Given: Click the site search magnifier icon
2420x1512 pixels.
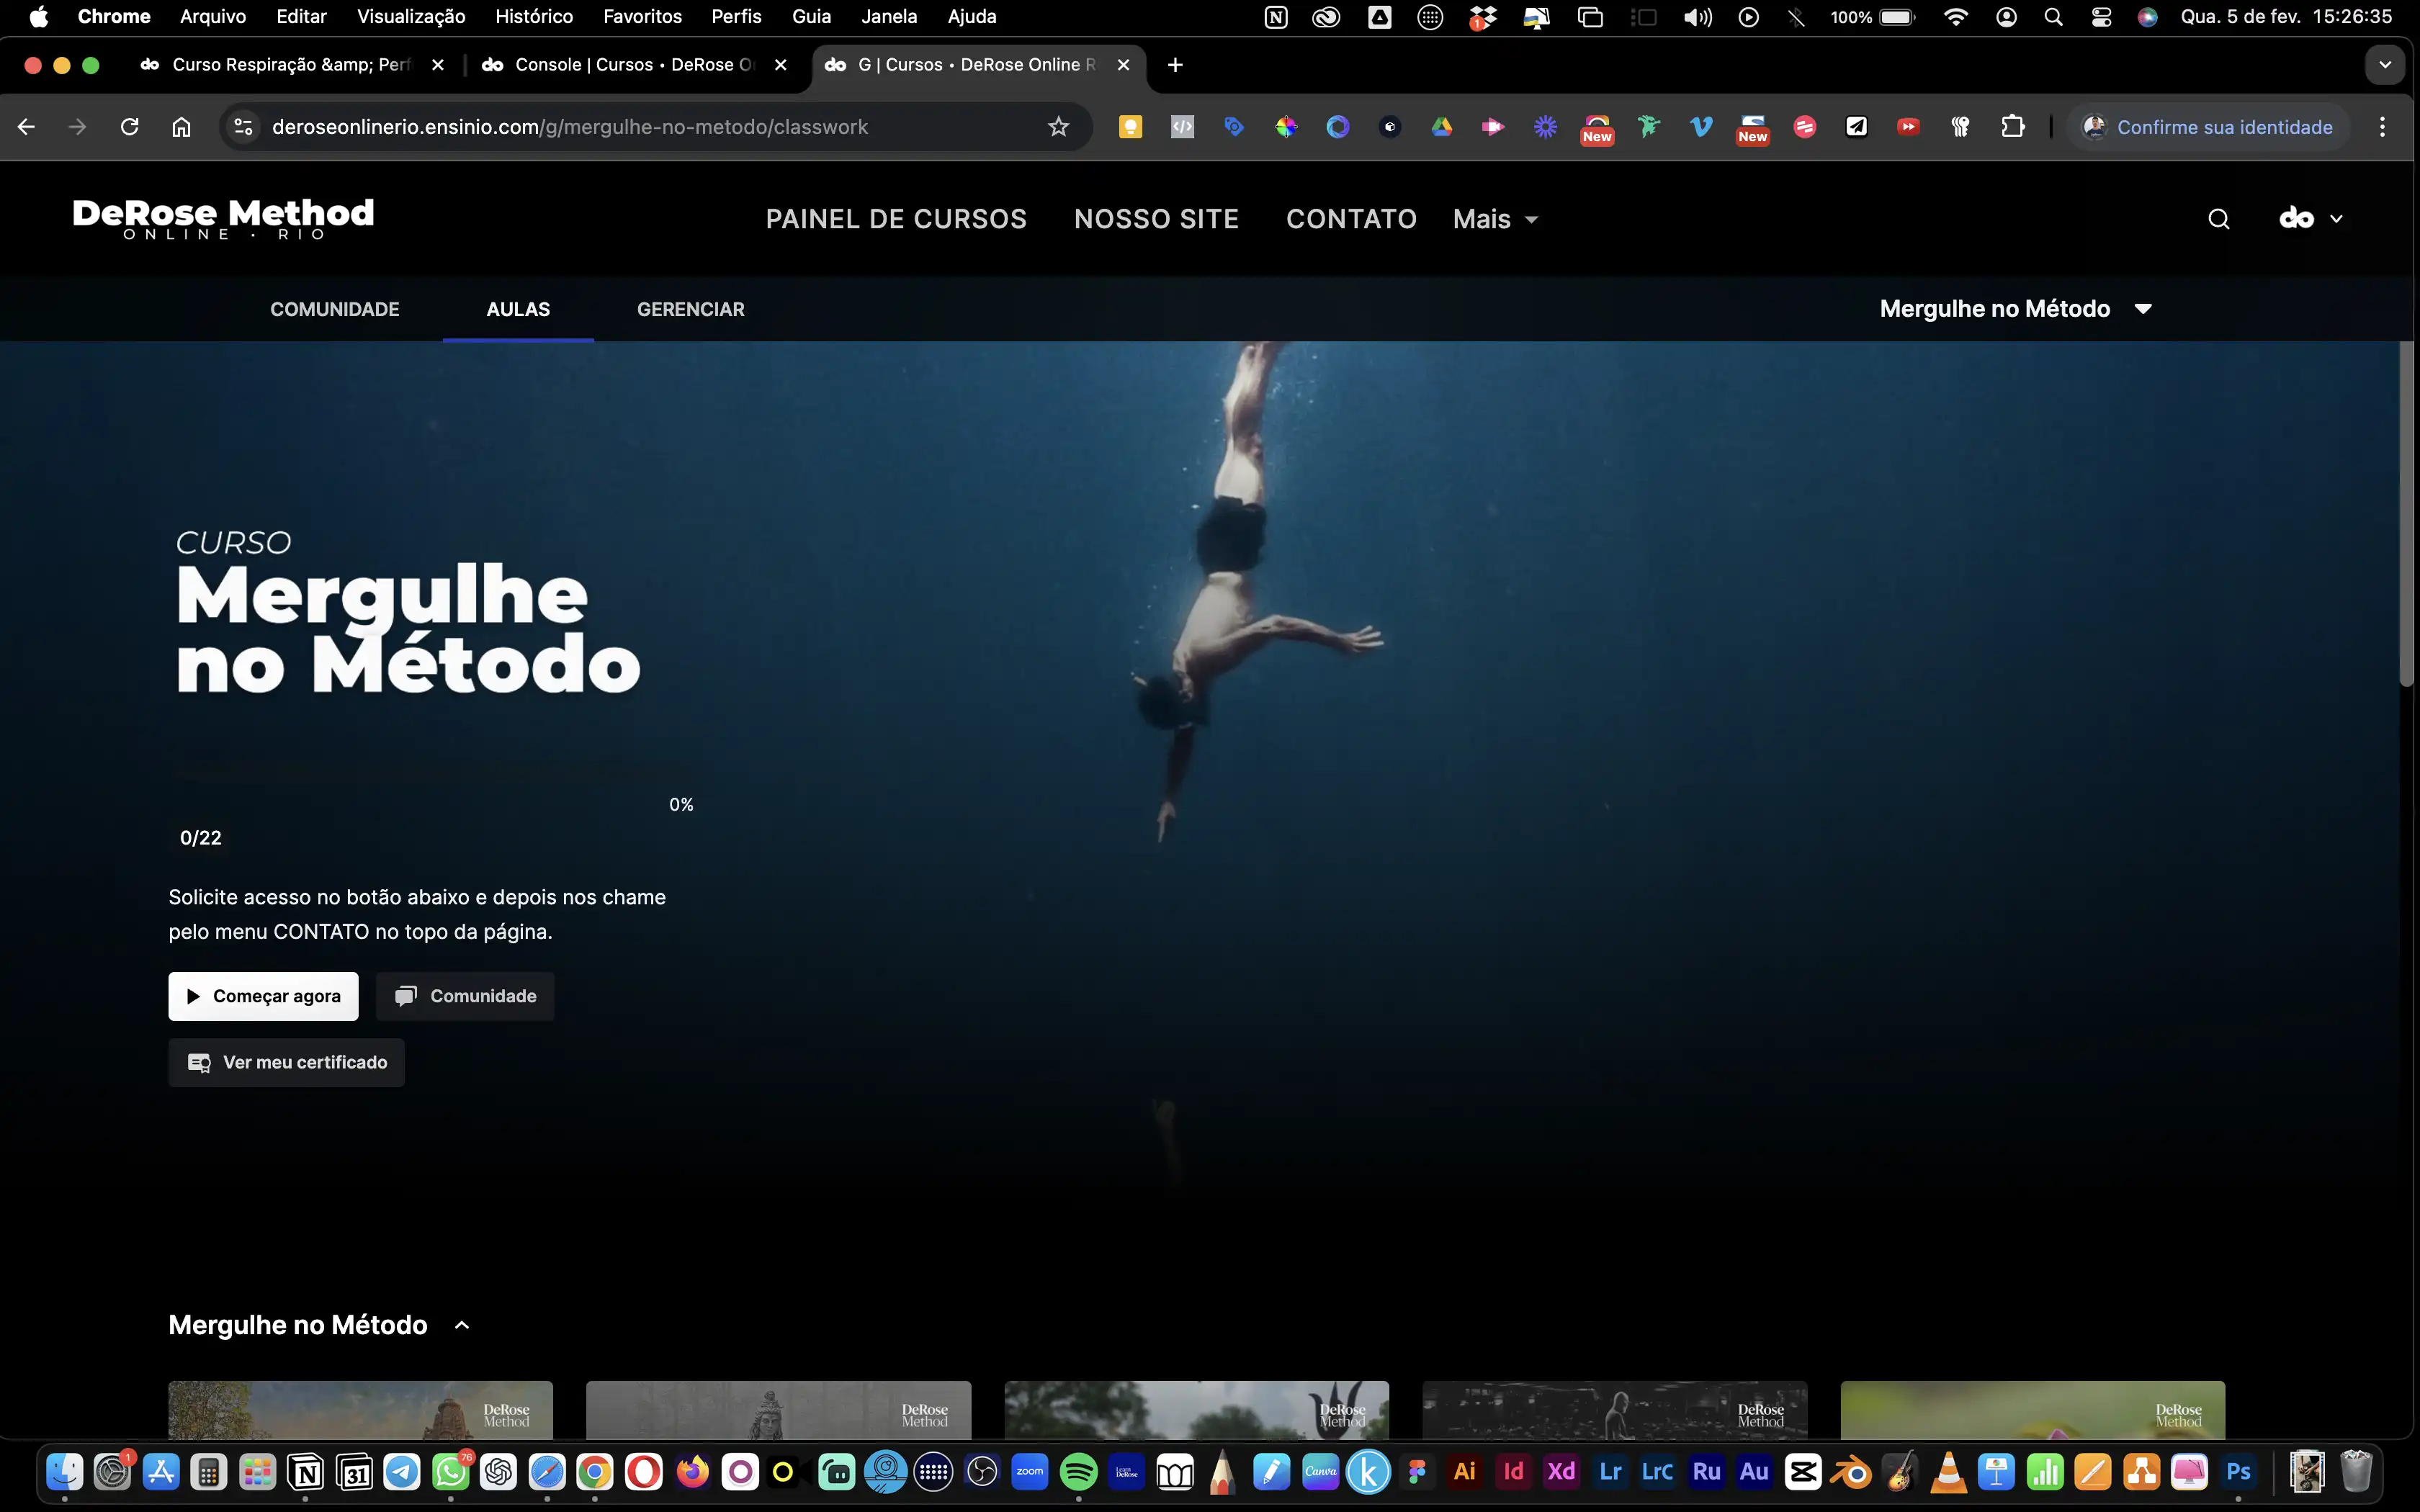Looking at the screenshot, I should [x=2218, y=219].
